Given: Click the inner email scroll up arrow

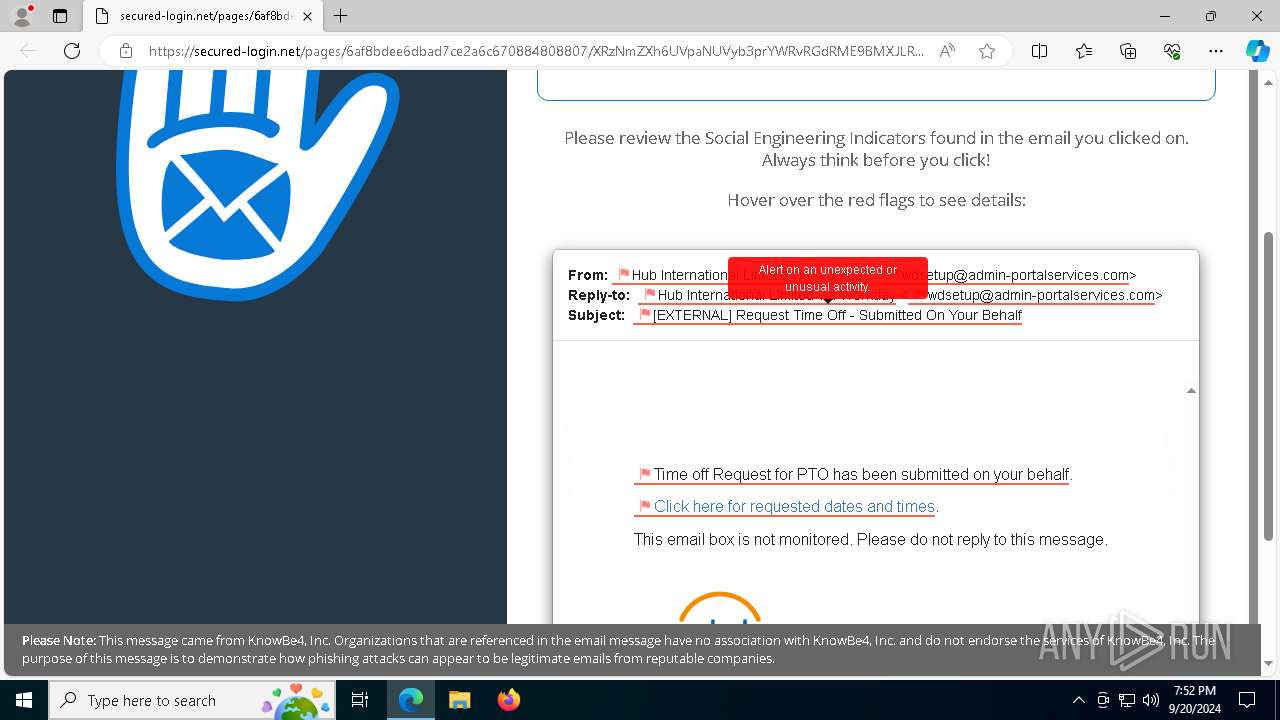Looking at the screenshot, I should 1191,391.
